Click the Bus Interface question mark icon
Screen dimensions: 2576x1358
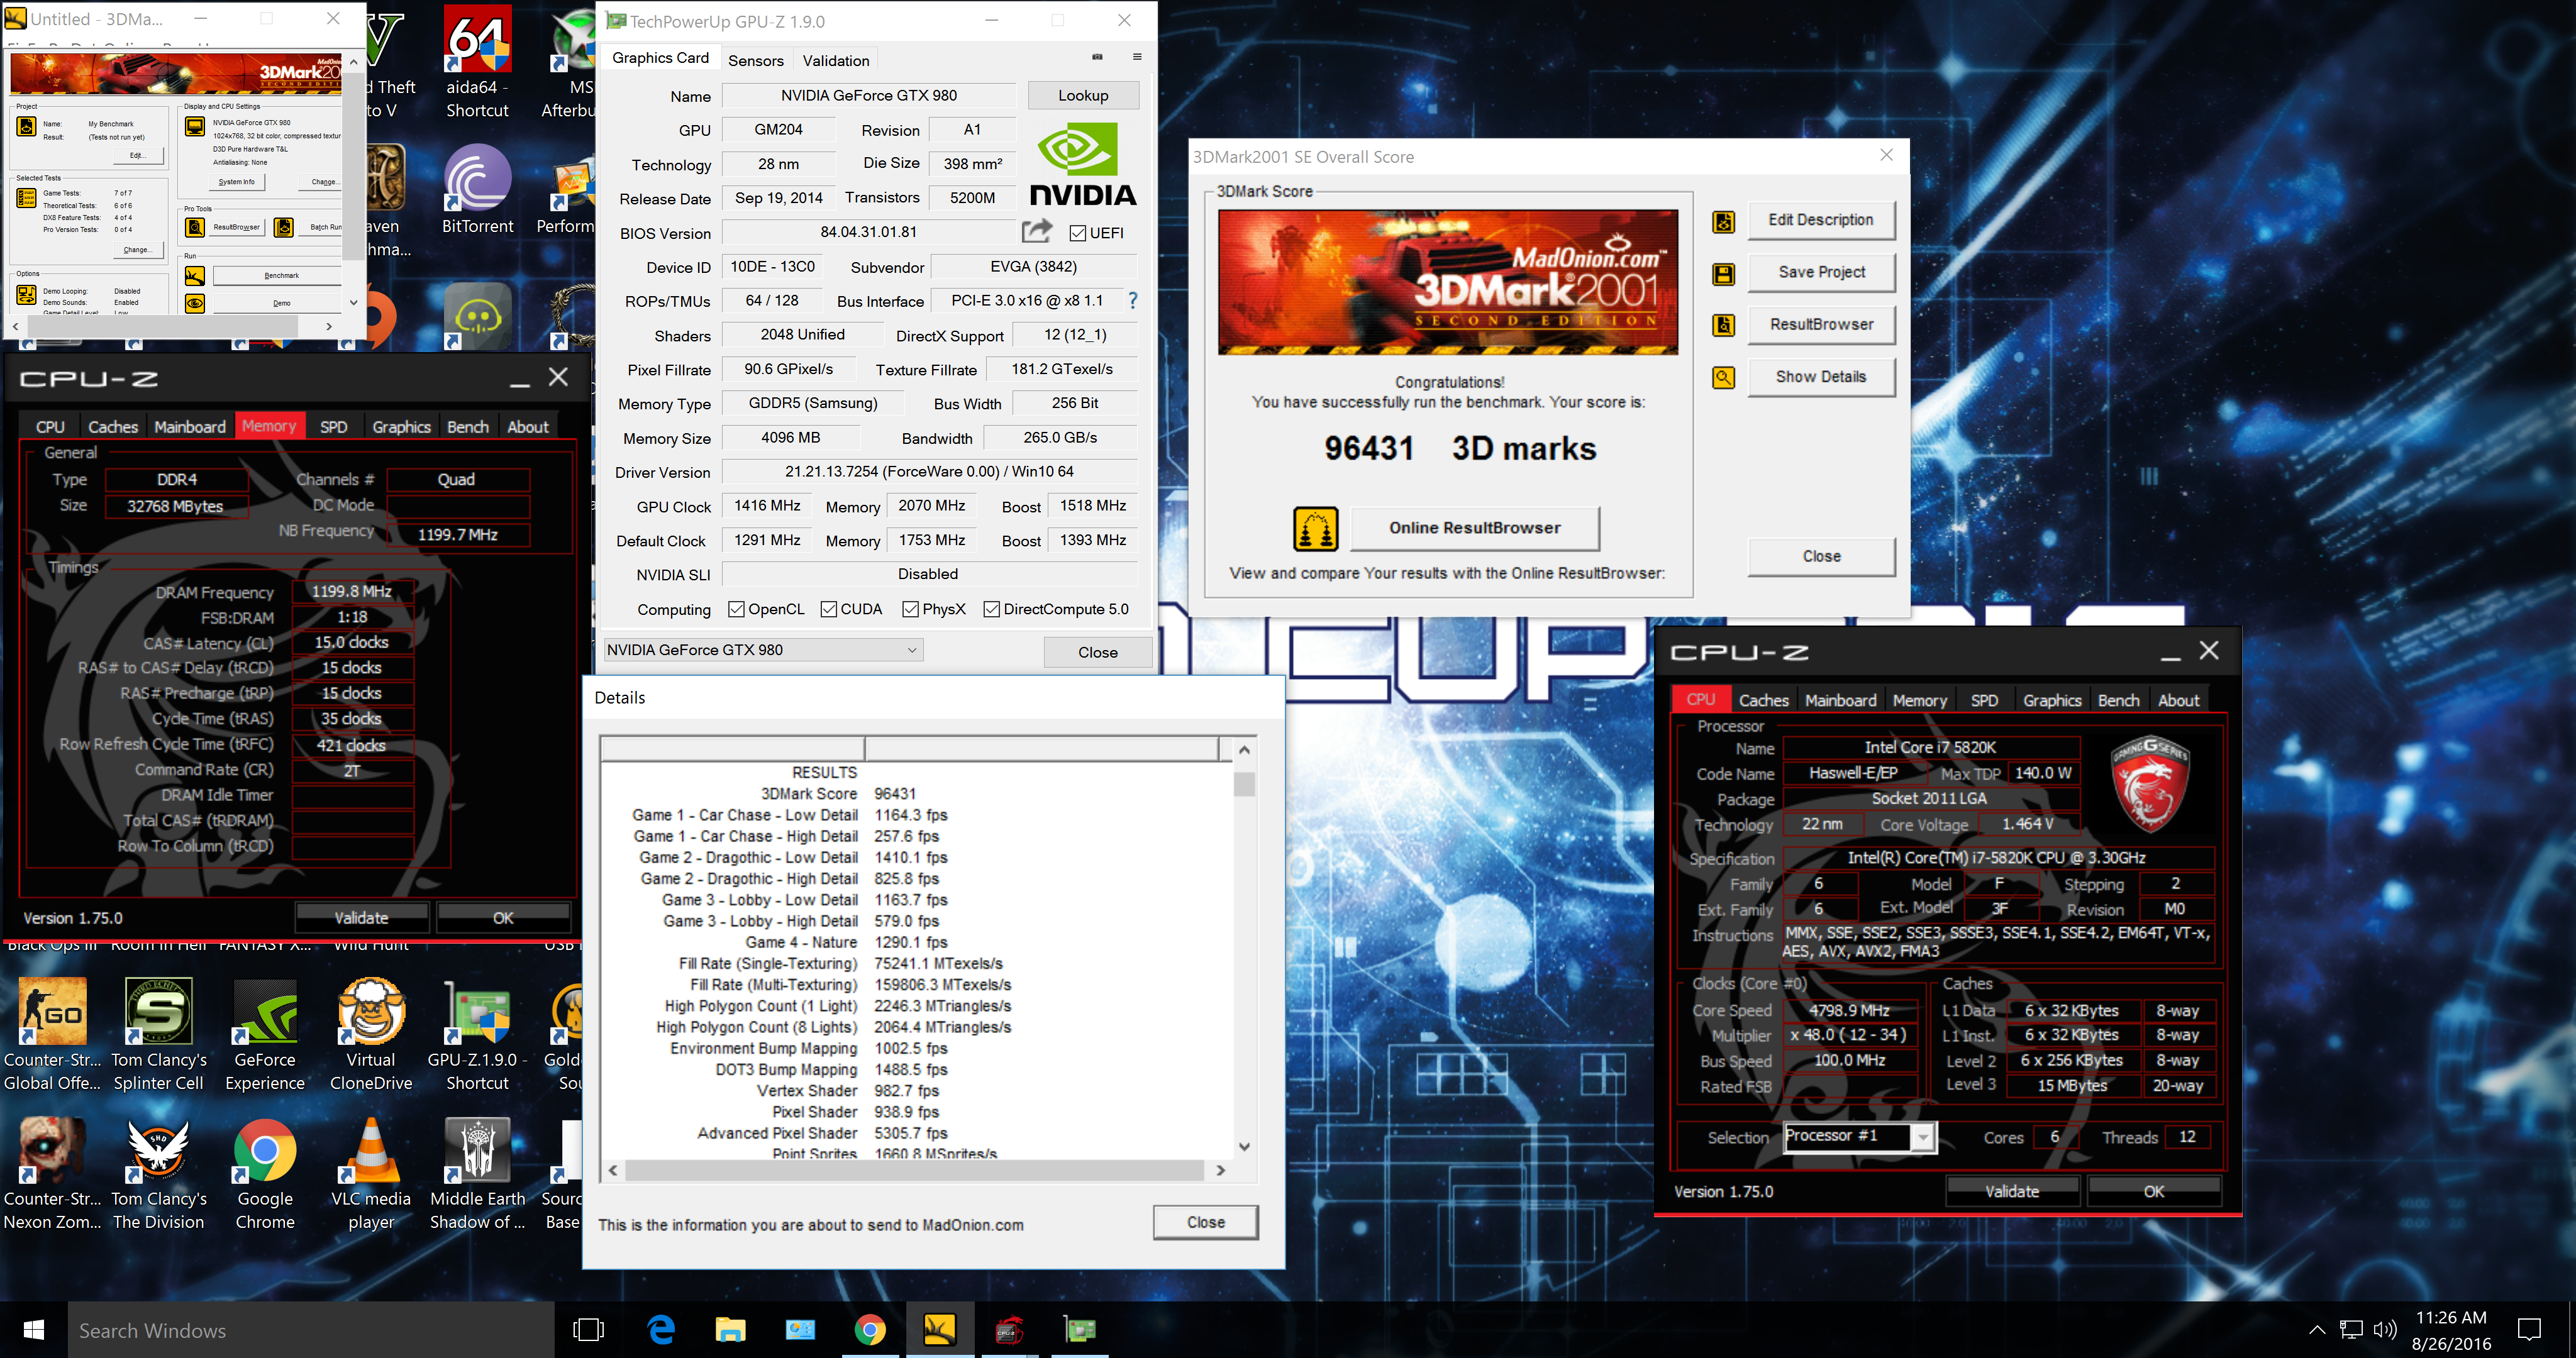(x=1132, y=300)
